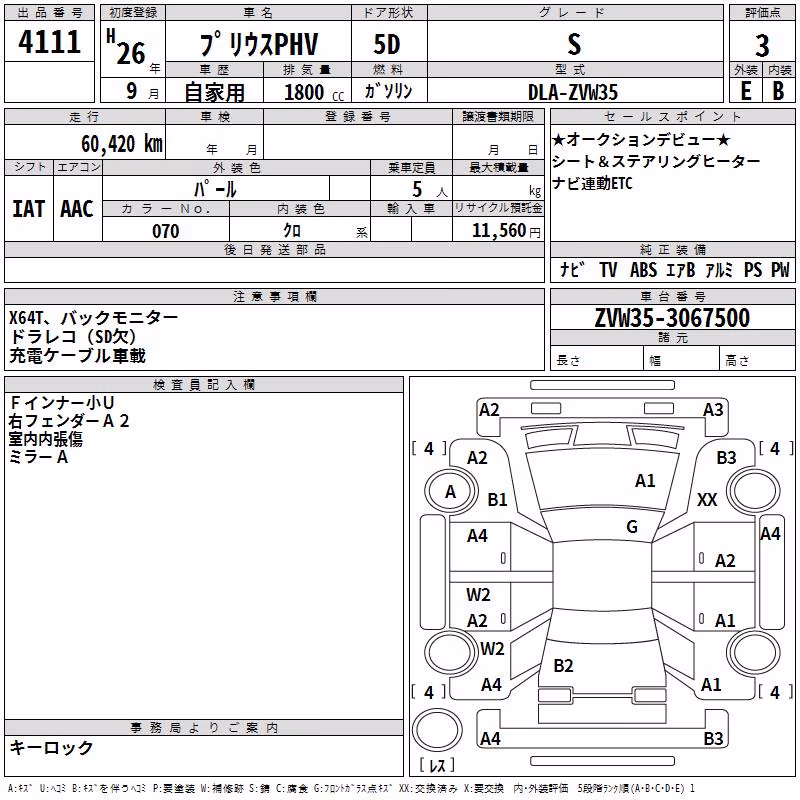Select the A1 mark on the hood
Screen dimensions: 800x800
coord(645,481)
